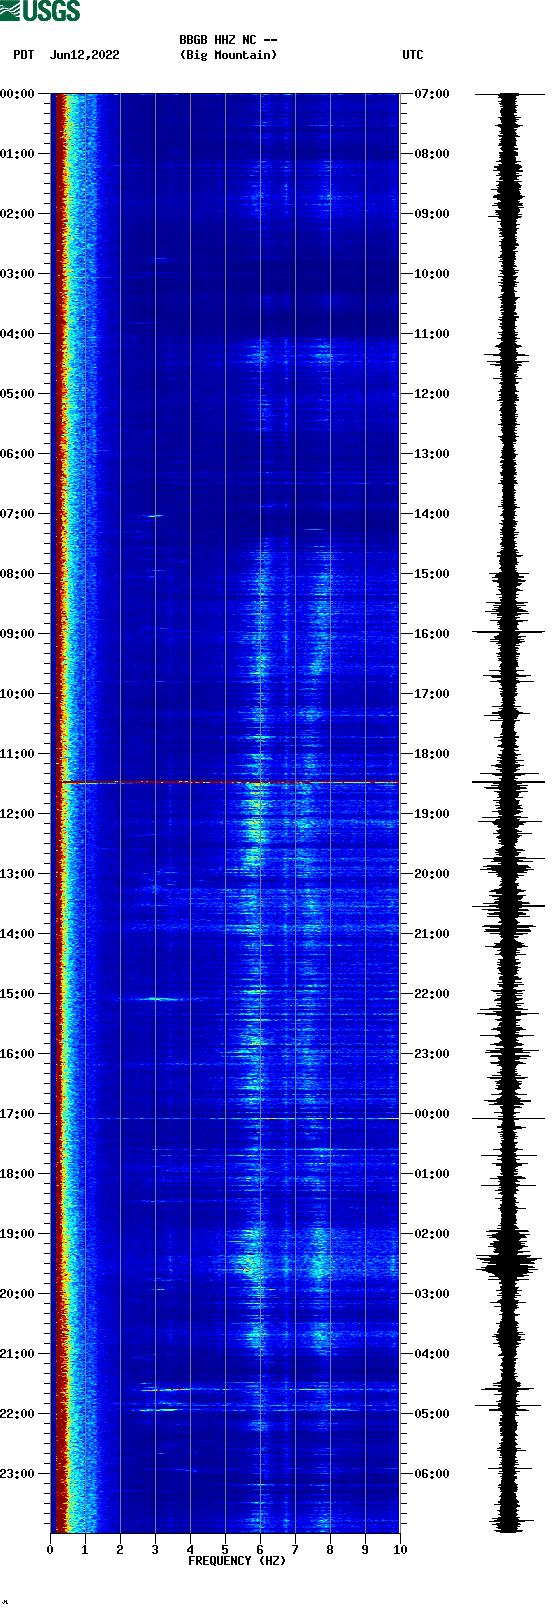Click the 16:00 UTC time label
The height and width of the screenshot is (1613, 552).
tap(432, 634)
